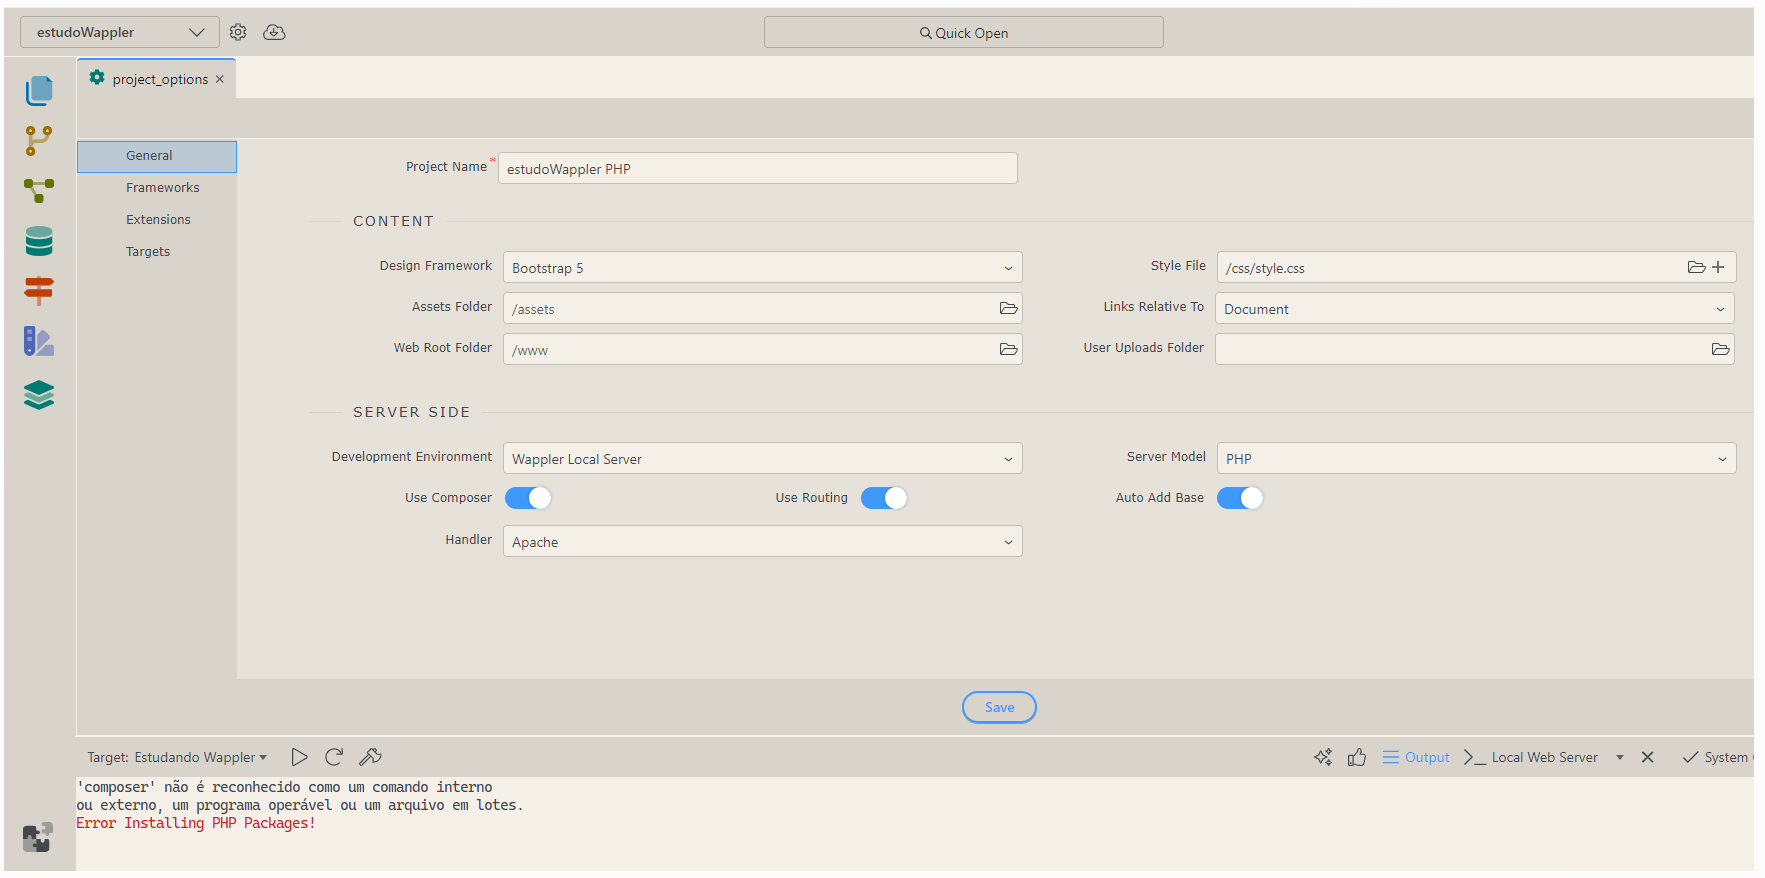Image resolution: width=1765 pixels, height=878 pixels.
Task: Open project settings gear icon
Action: [238, 32]
